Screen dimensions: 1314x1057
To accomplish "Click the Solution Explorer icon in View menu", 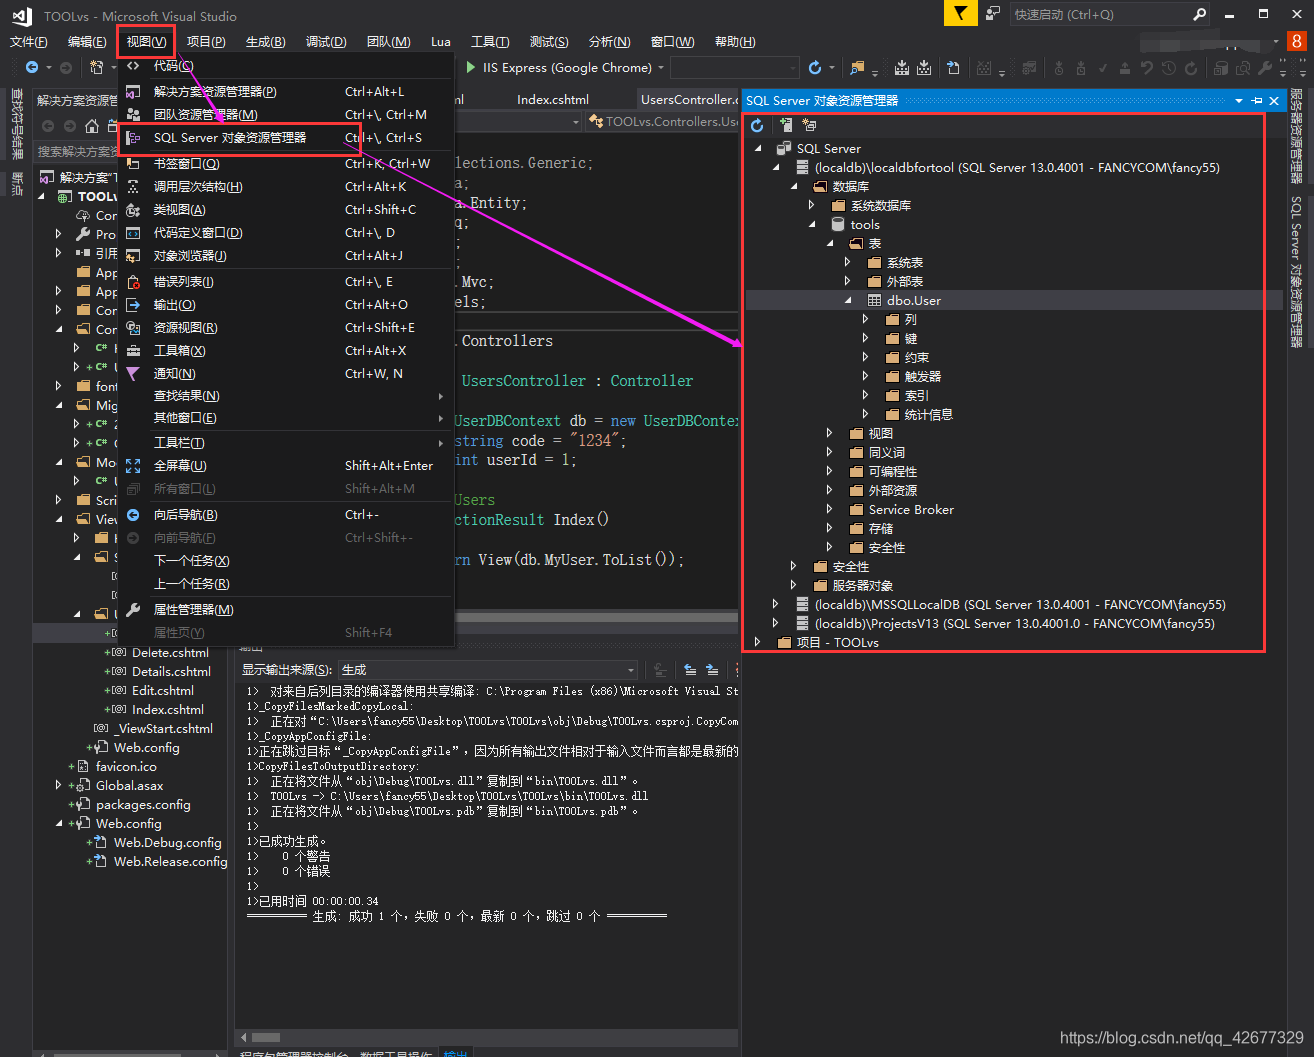I will (133, 92).
